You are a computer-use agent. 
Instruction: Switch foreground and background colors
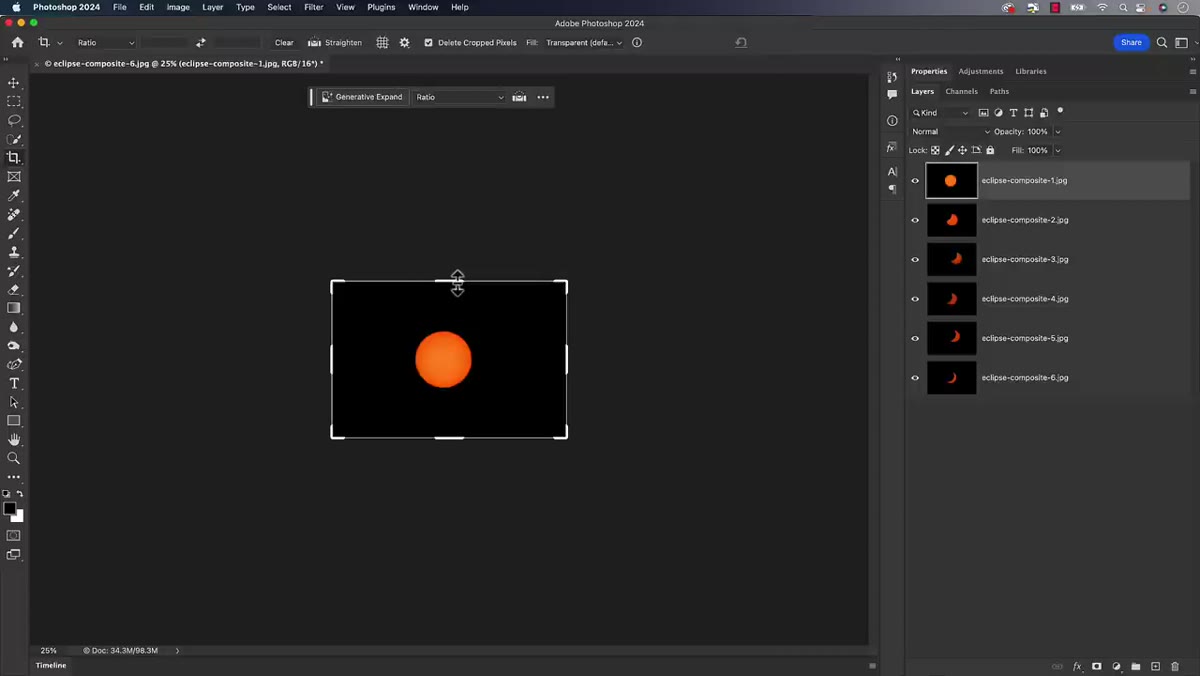tap(19, 494)
